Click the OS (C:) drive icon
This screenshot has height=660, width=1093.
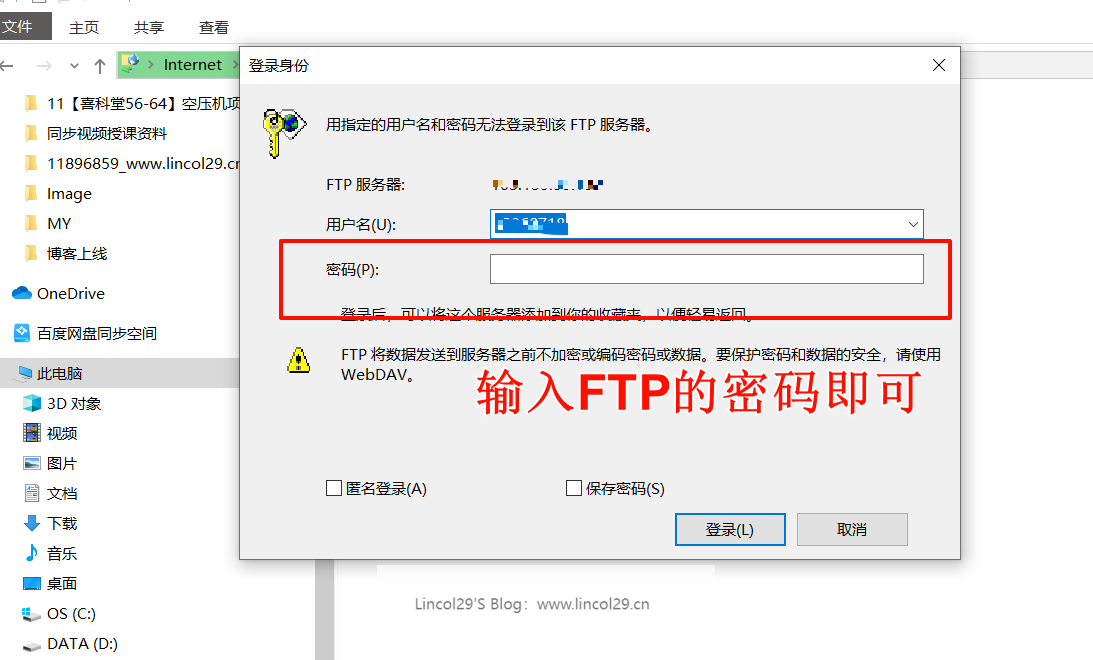click(32, 613)
